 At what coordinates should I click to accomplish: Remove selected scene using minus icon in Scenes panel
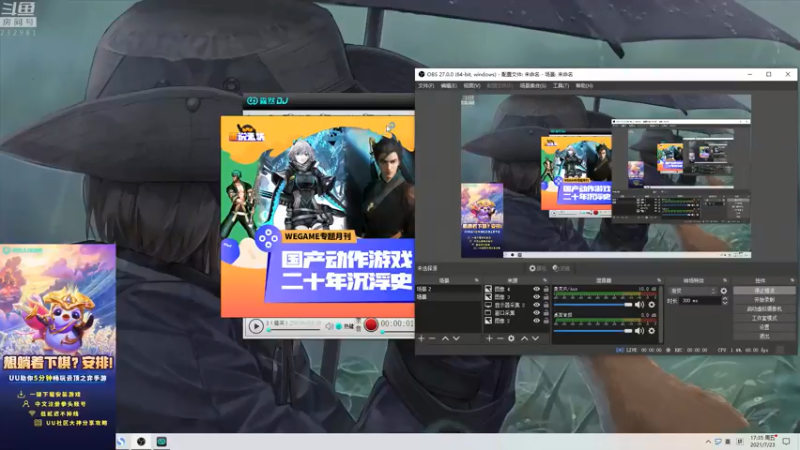click(432, 338)
